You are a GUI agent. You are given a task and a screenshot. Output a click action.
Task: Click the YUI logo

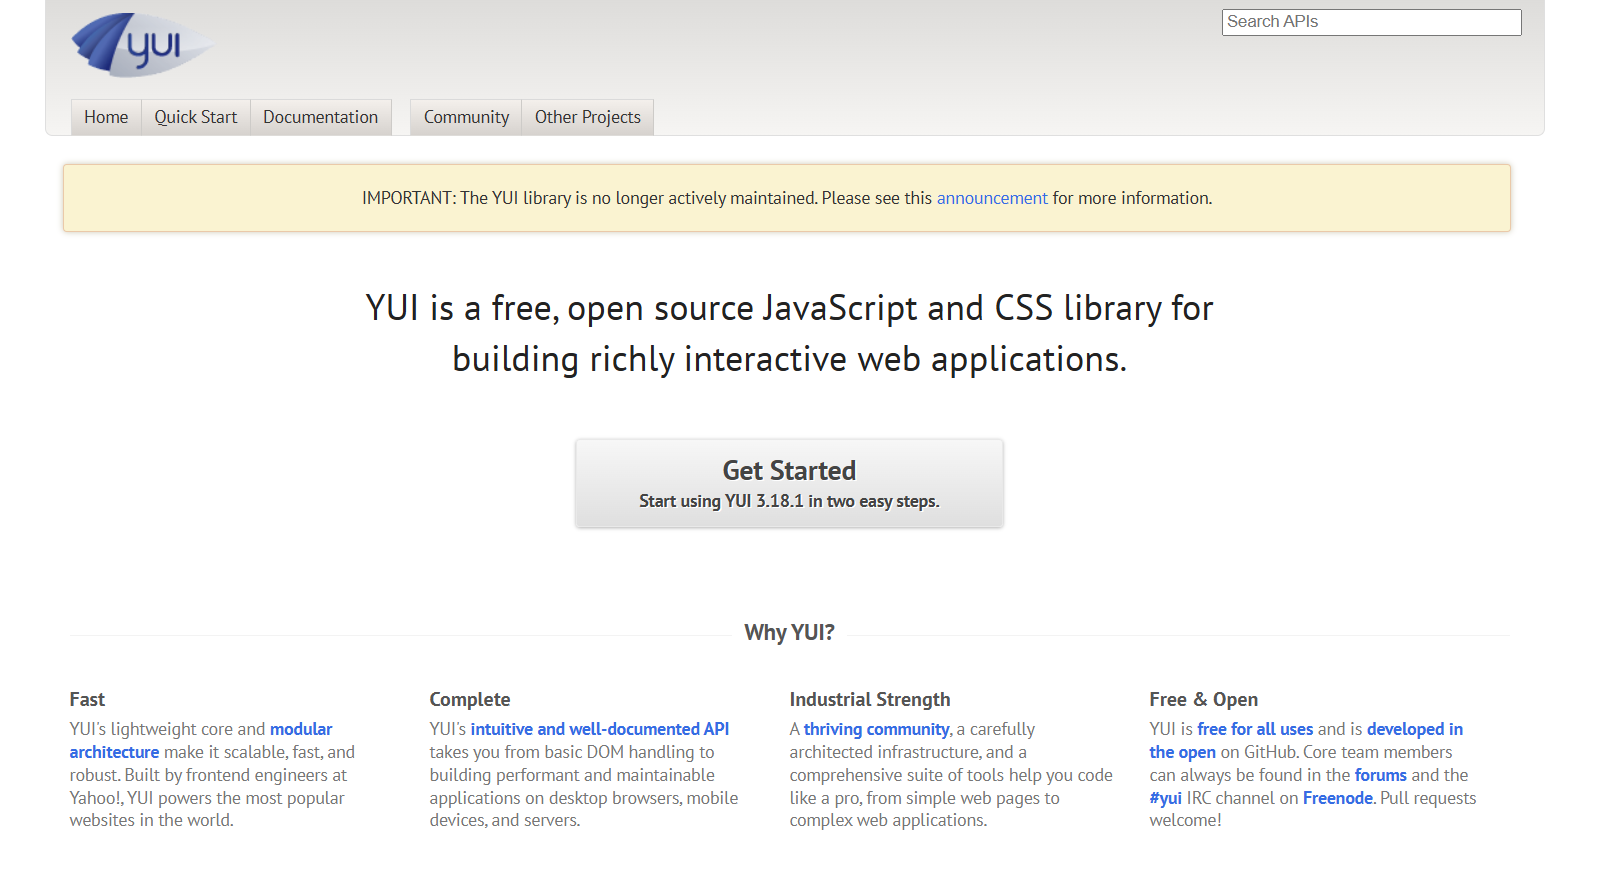(141, 45)
